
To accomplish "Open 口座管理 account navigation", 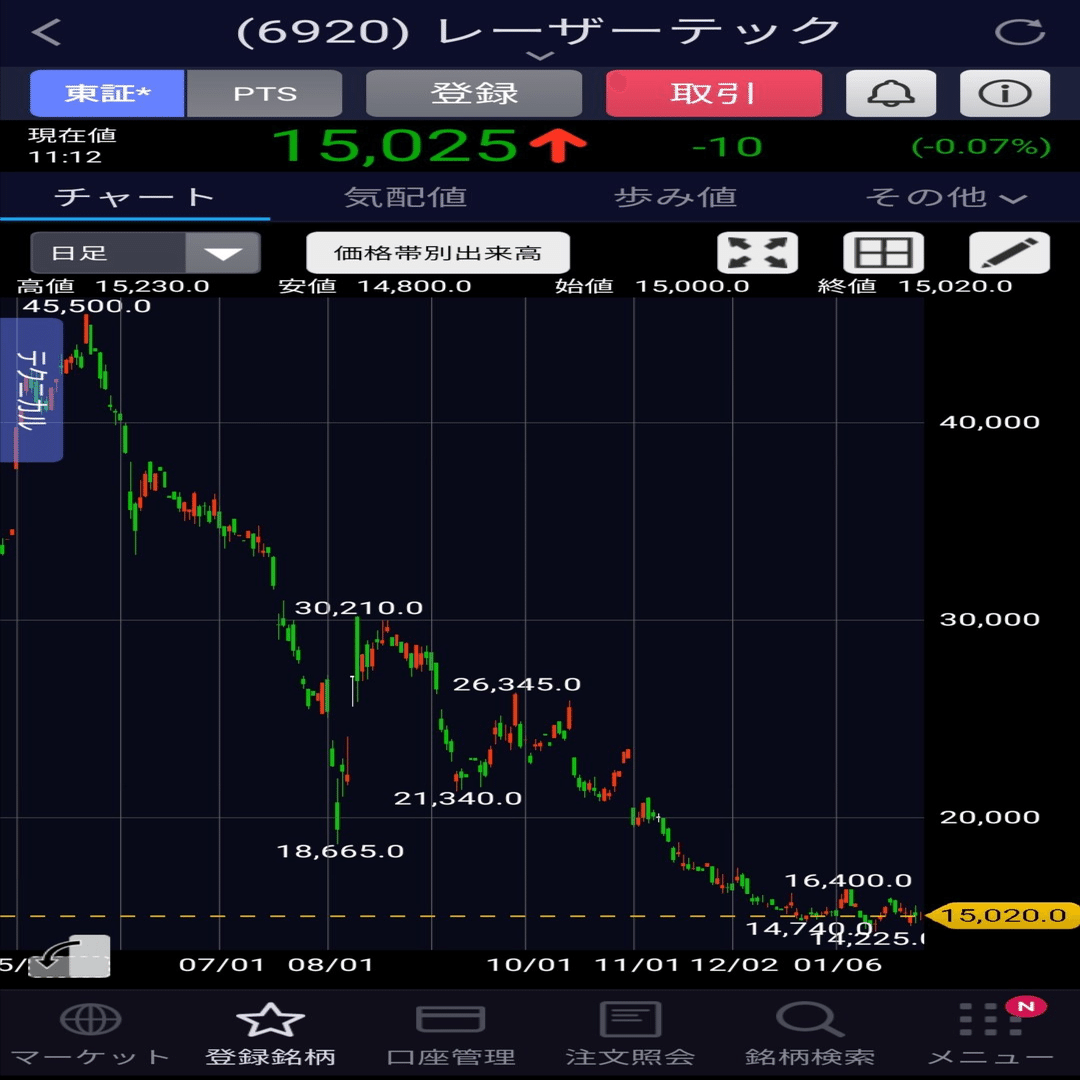I will [450, 1035].
